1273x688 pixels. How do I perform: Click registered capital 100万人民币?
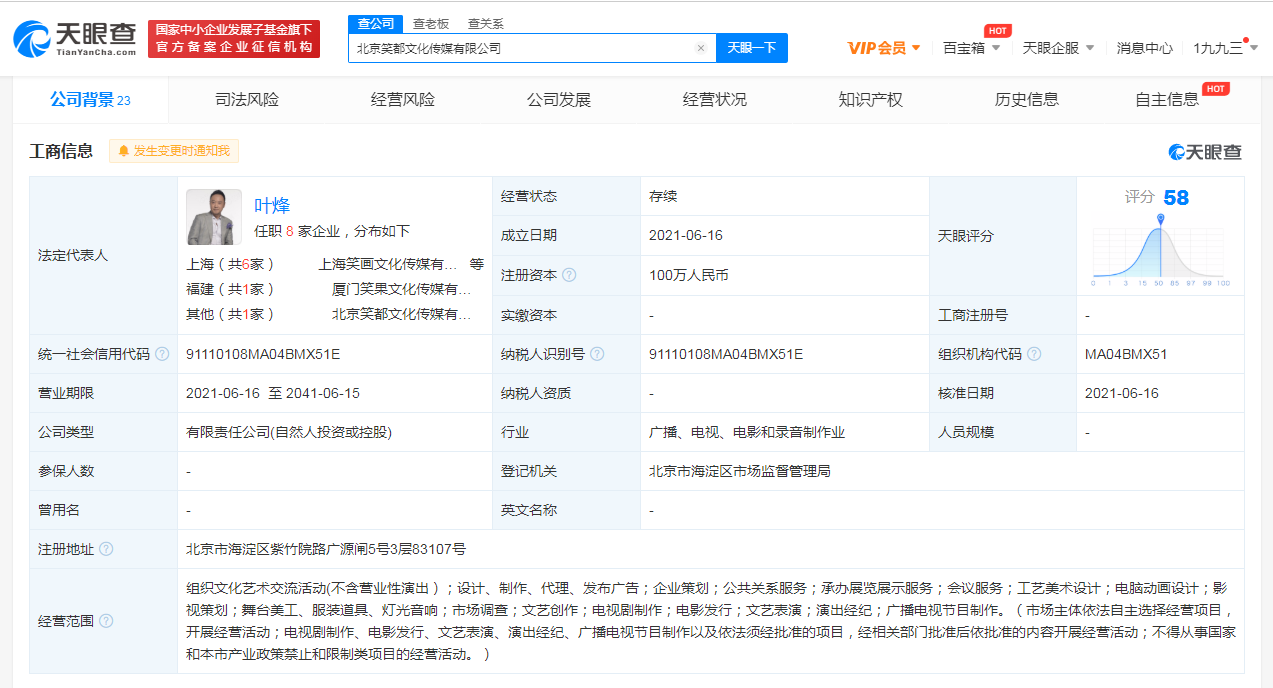[x=689, y=275]
